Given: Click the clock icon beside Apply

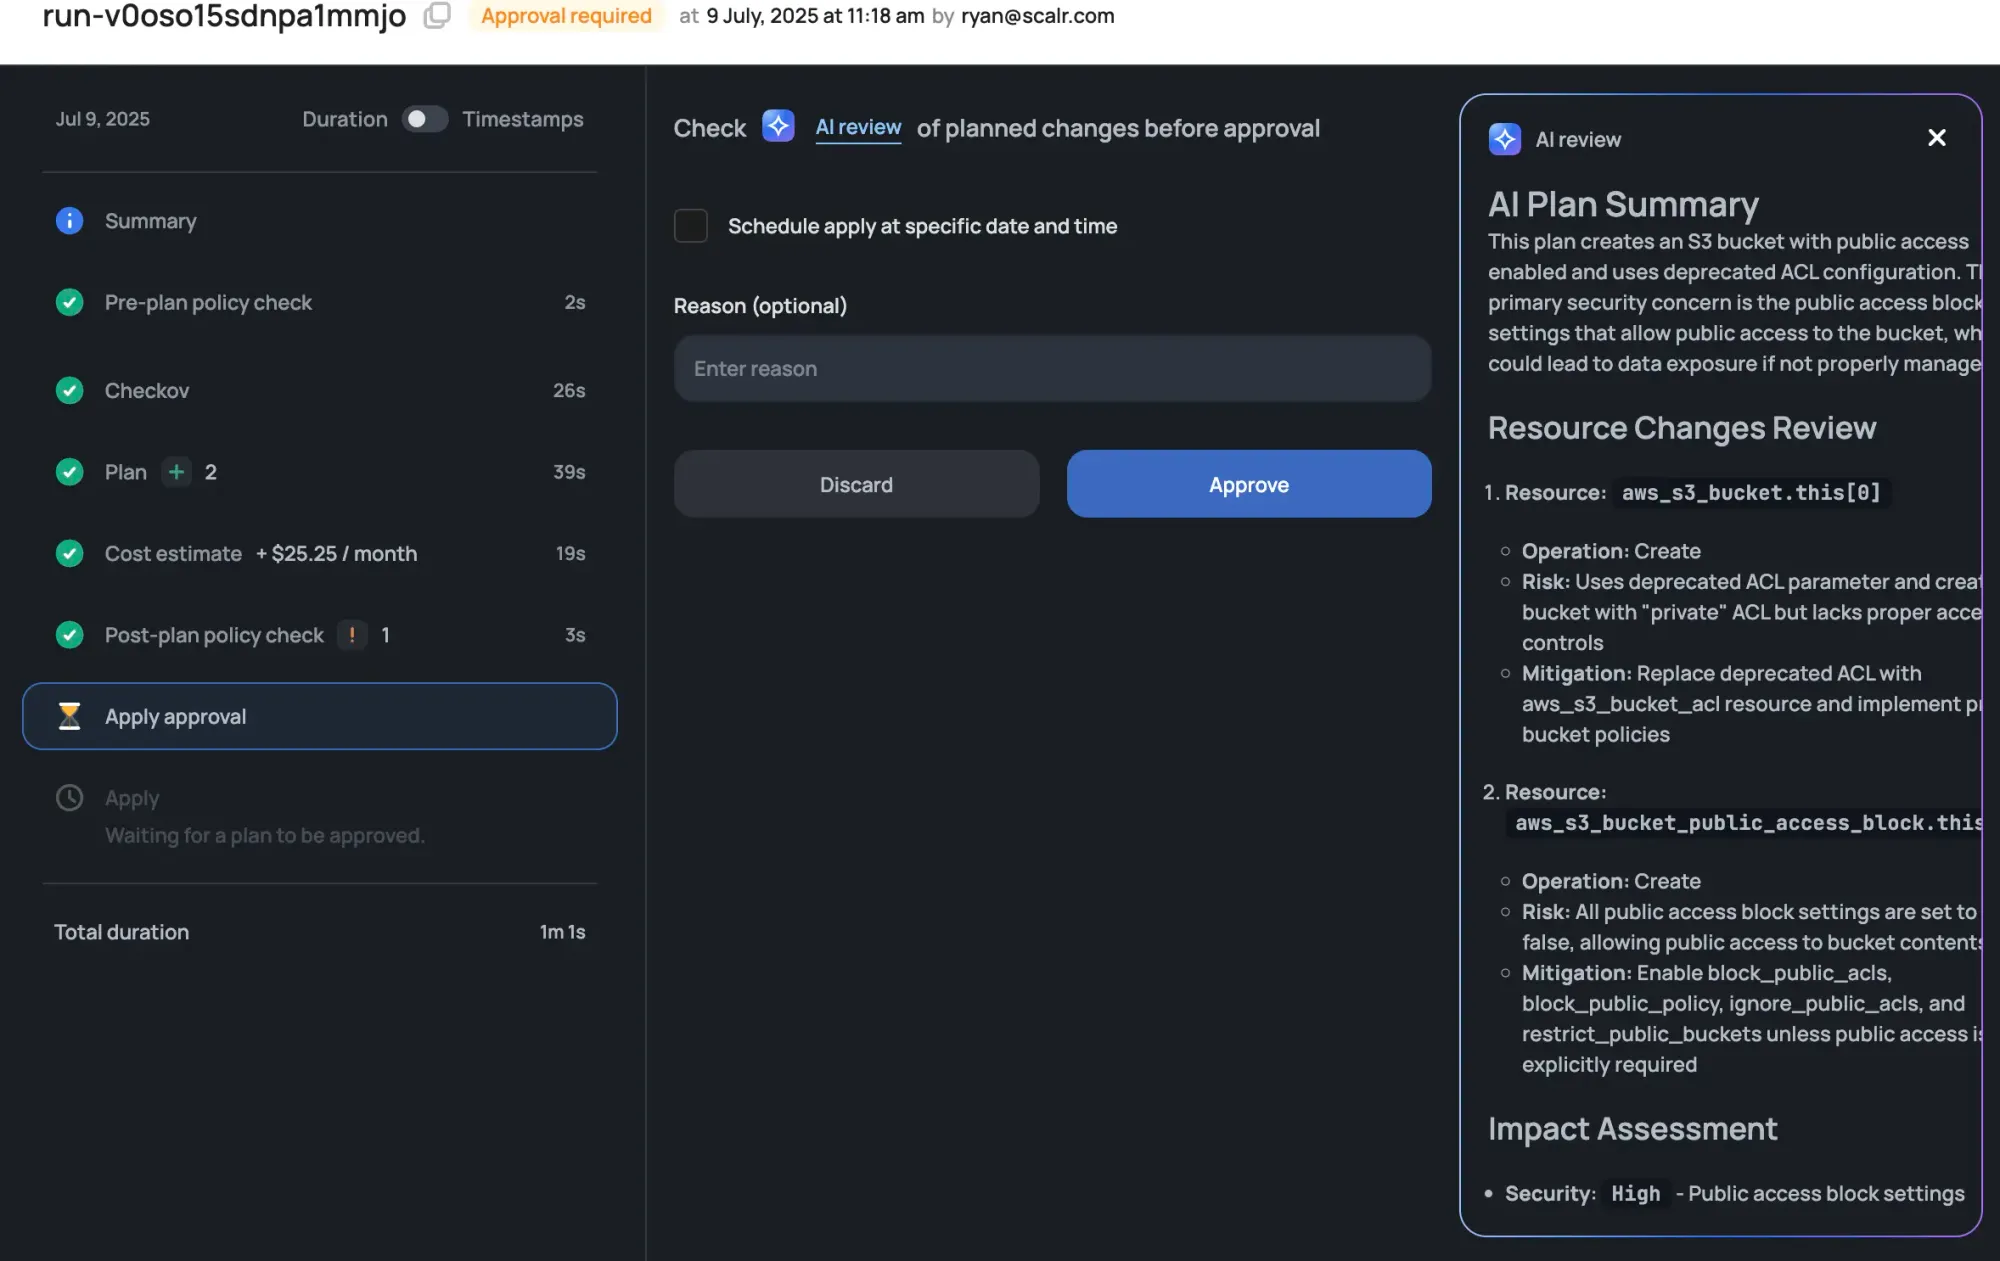Looking at the screenshot, I should 69,798.
